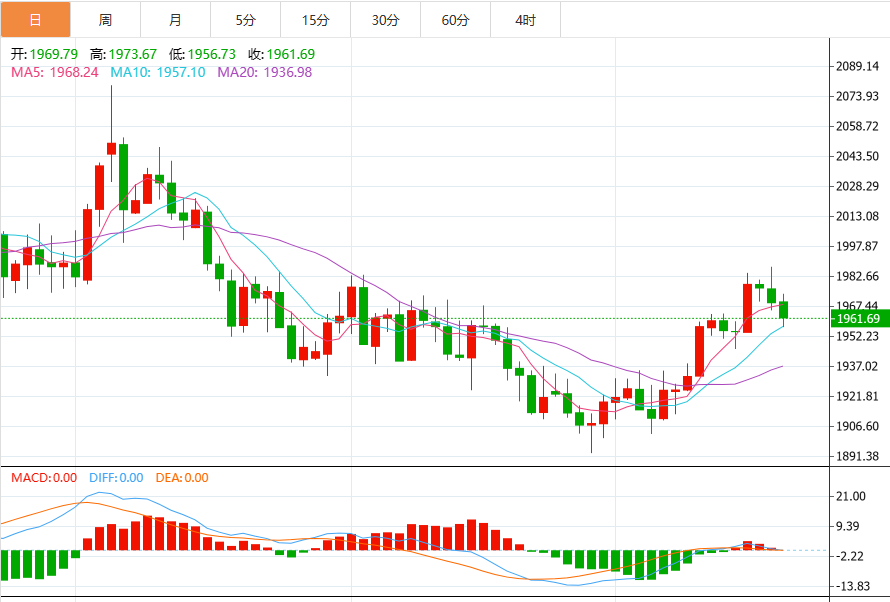Open the 30分 timeframe tab
Viewport: 890px width, 602px height.
click(x=385, y=20)
